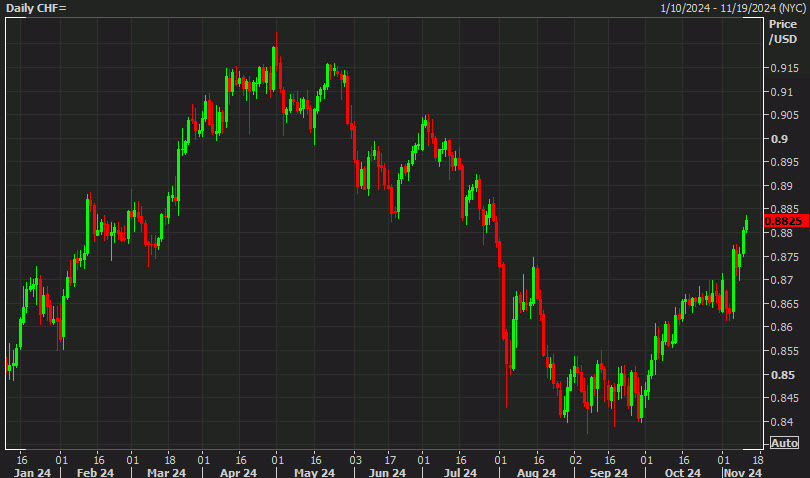Click the day label 18 above Mar 24
This screenshot has width=810, height=478.
(x=170, y=460)
